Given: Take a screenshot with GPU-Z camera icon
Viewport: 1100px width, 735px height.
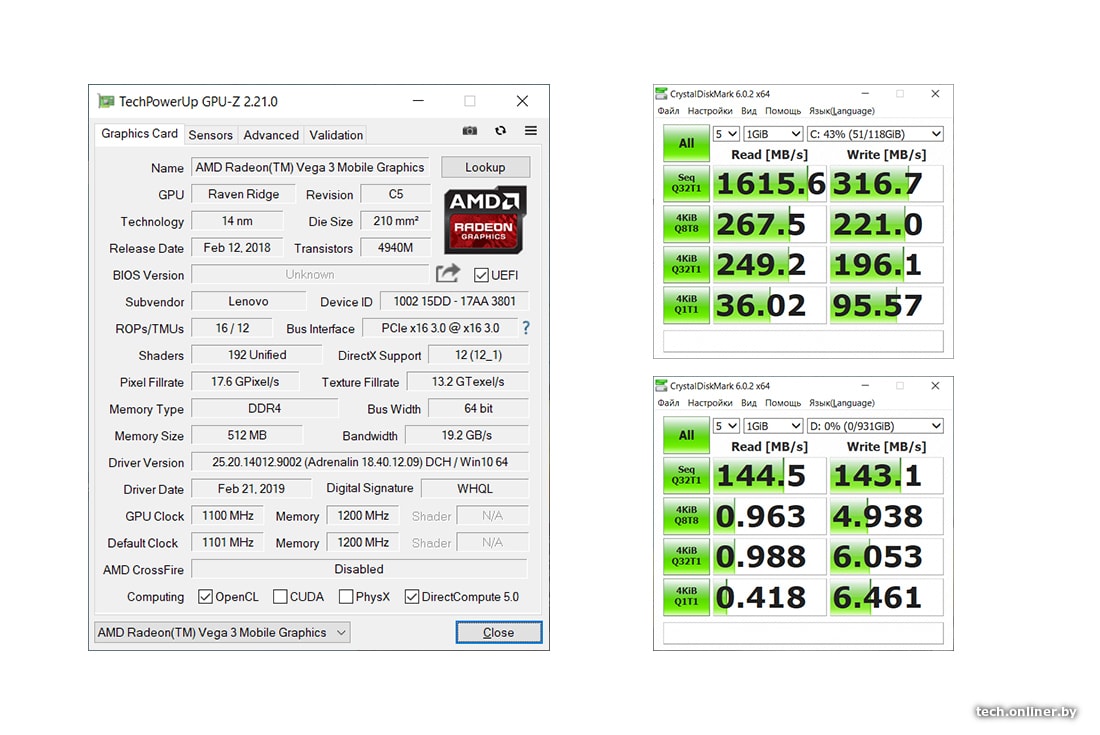Looking at the screenshot, I should click(x=469, y=130).
